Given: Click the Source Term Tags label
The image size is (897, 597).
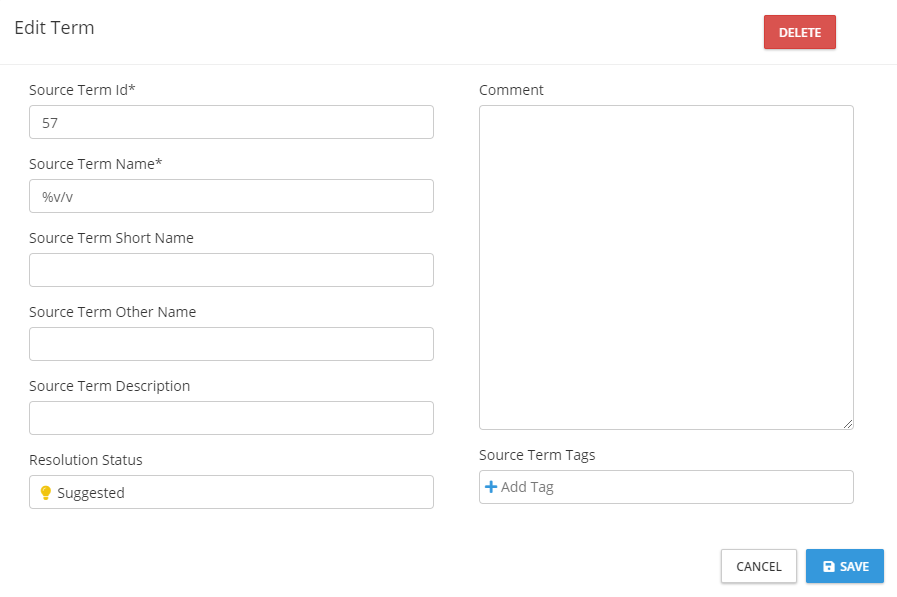Looking at the screenshot, I should pos(537,455).
